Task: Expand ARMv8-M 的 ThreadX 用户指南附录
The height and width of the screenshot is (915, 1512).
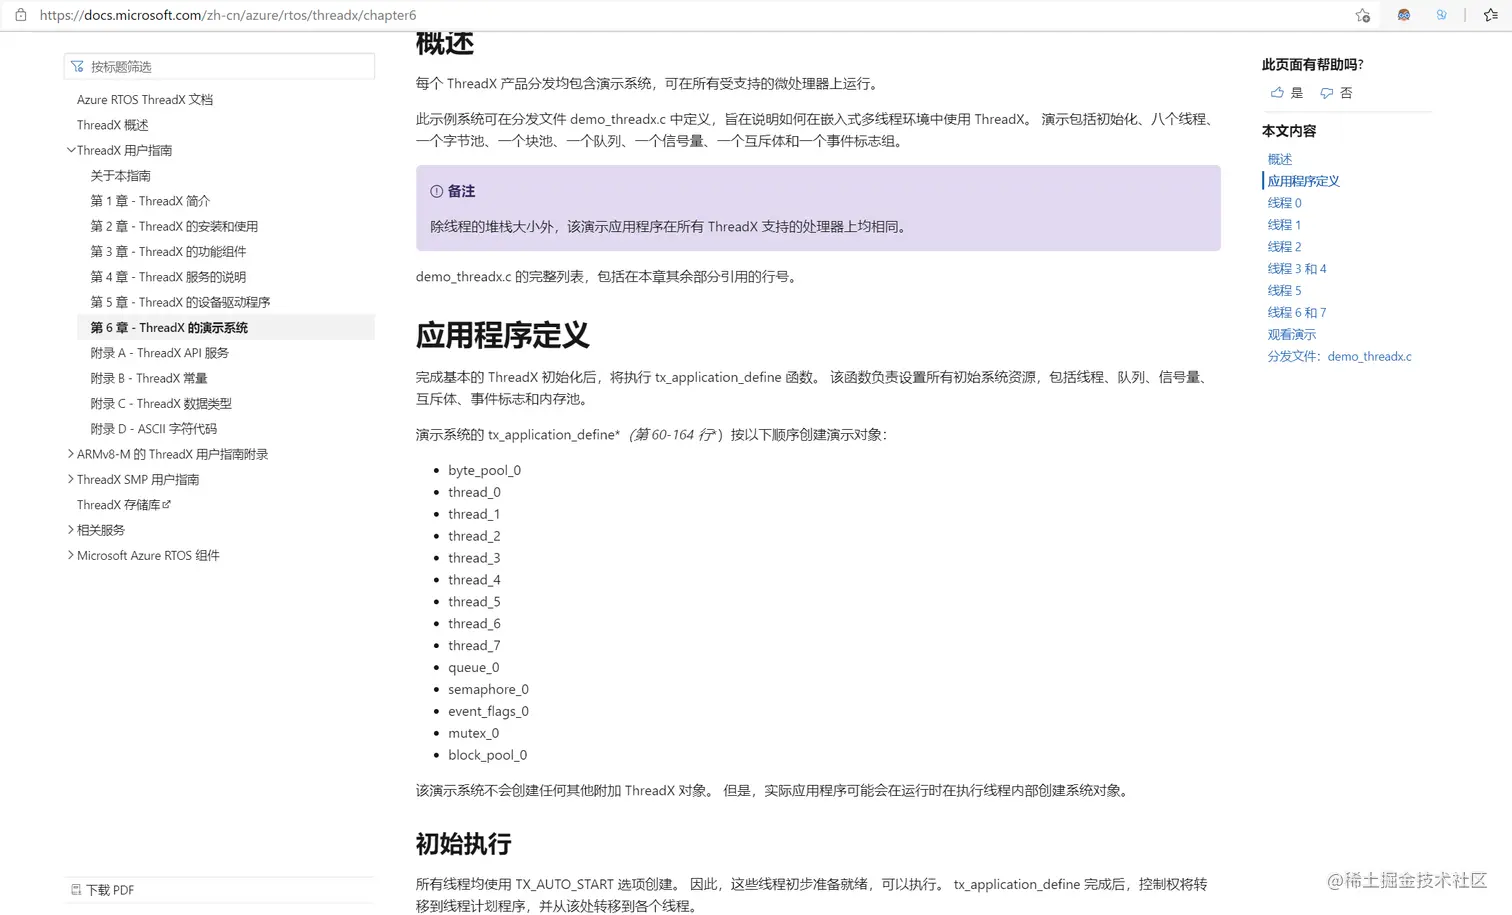Action: 71,453
